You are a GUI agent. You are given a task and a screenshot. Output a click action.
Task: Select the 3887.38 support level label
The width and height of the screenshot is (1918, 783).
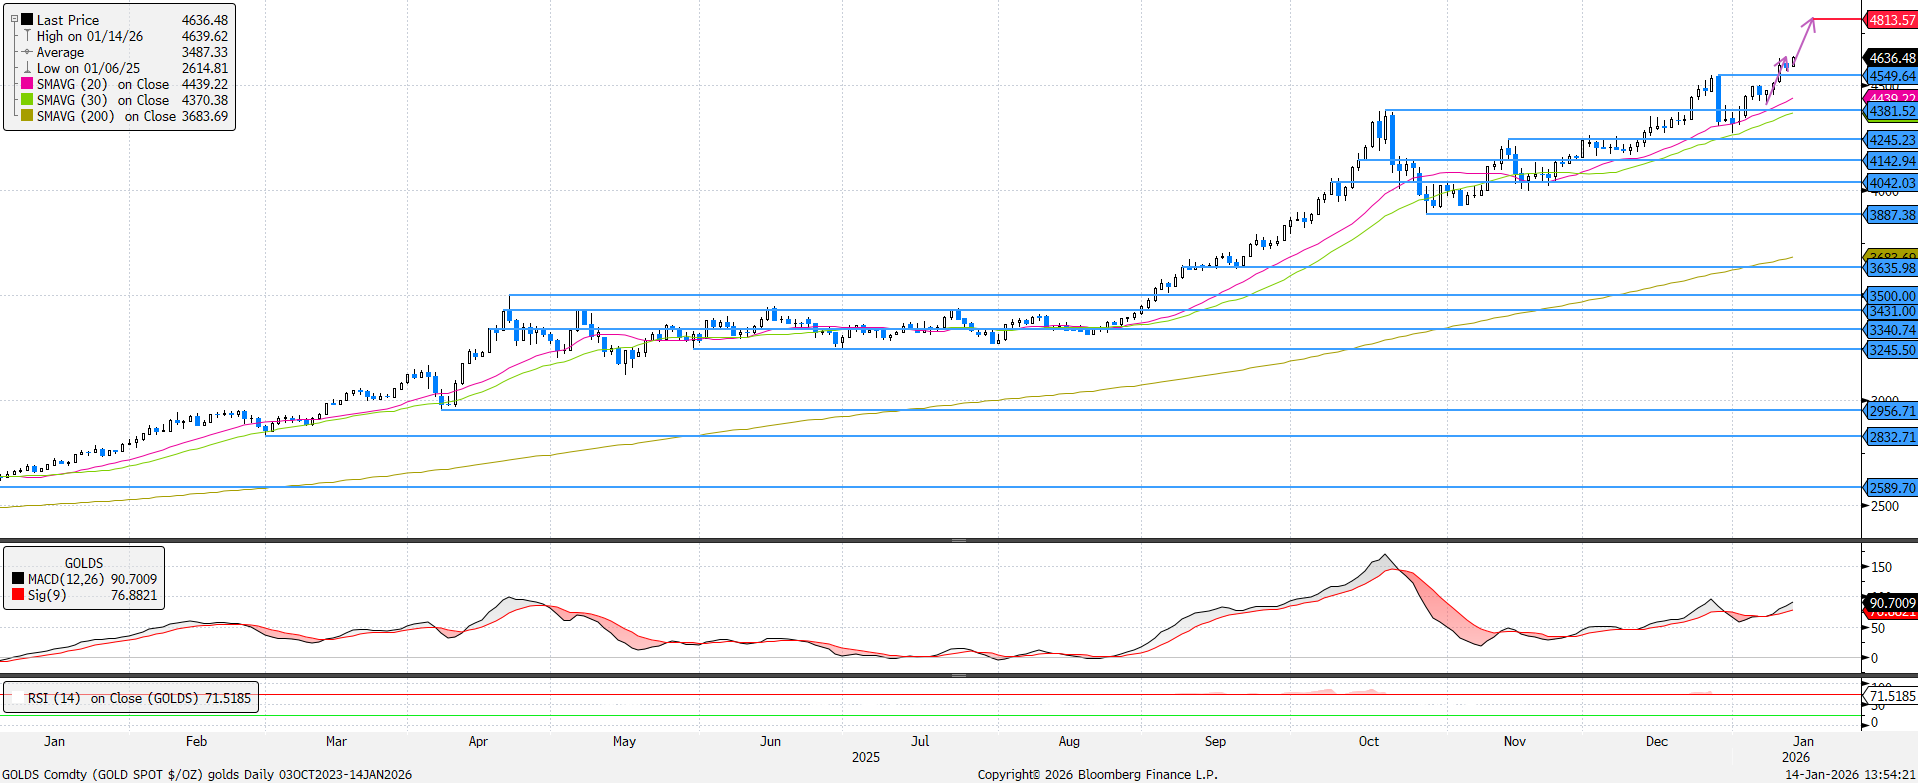[1891, 215]
